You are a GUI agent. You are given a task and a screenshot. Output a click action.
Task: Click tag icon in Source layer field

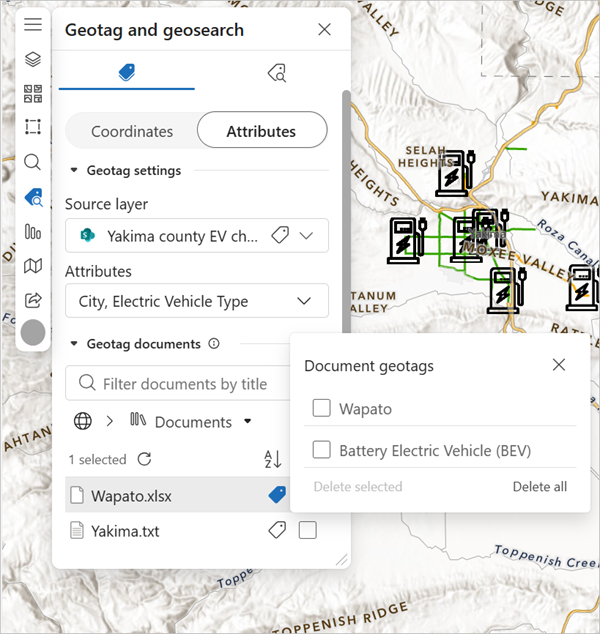point(280,235)
